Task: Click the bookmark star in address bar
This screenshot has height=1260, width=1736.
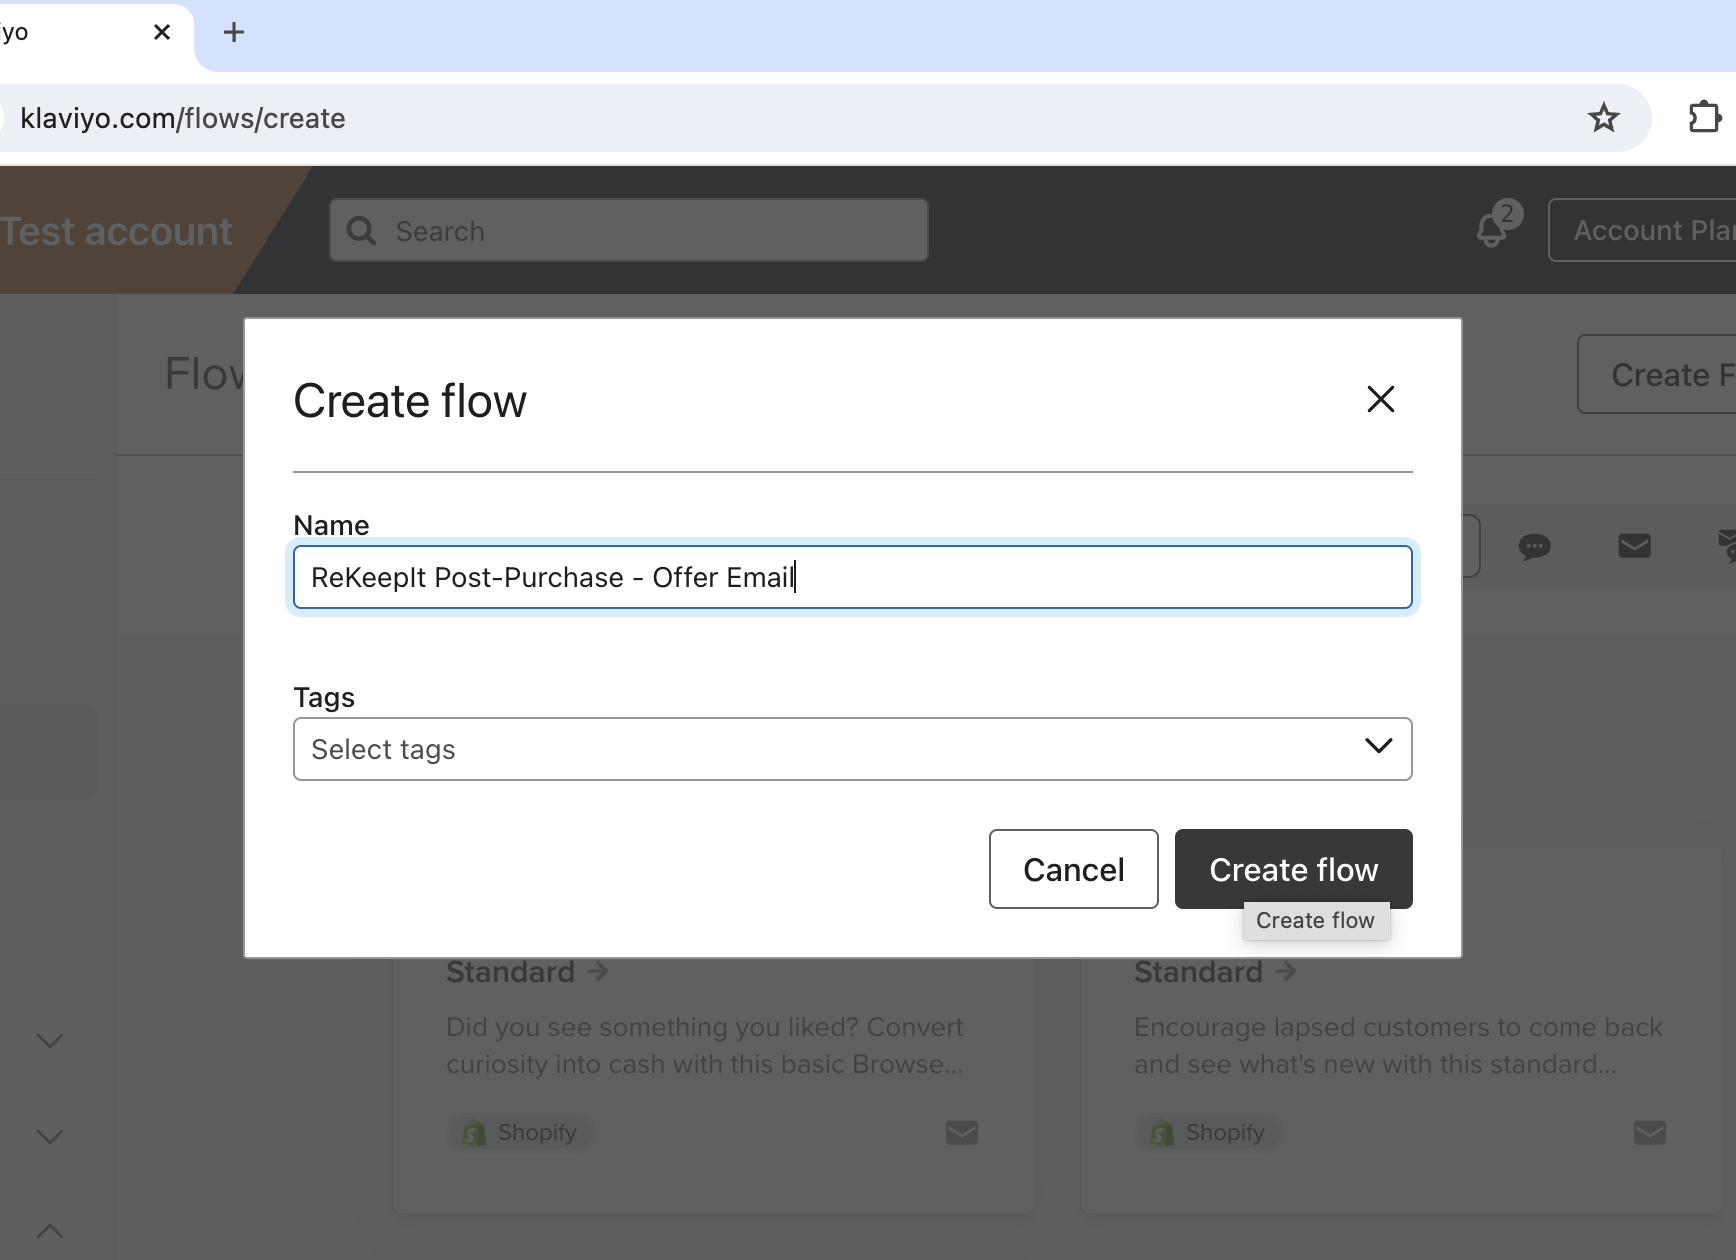Action: tap(1604, 117)
